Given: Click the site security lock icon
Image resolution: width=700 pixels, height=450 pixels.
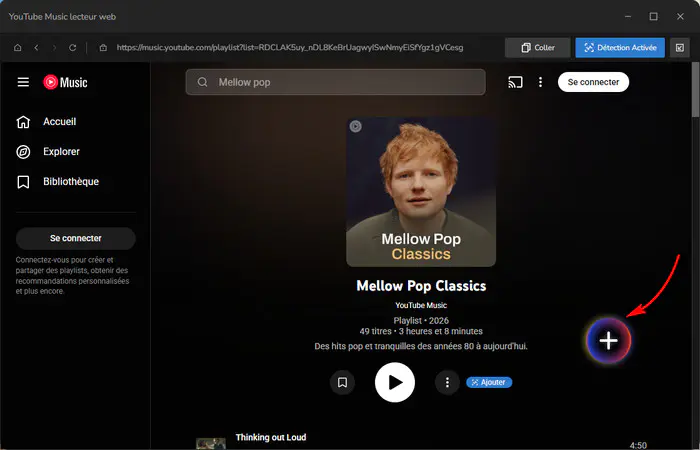Looking at the screenshot, I should [x=103, y=48].
